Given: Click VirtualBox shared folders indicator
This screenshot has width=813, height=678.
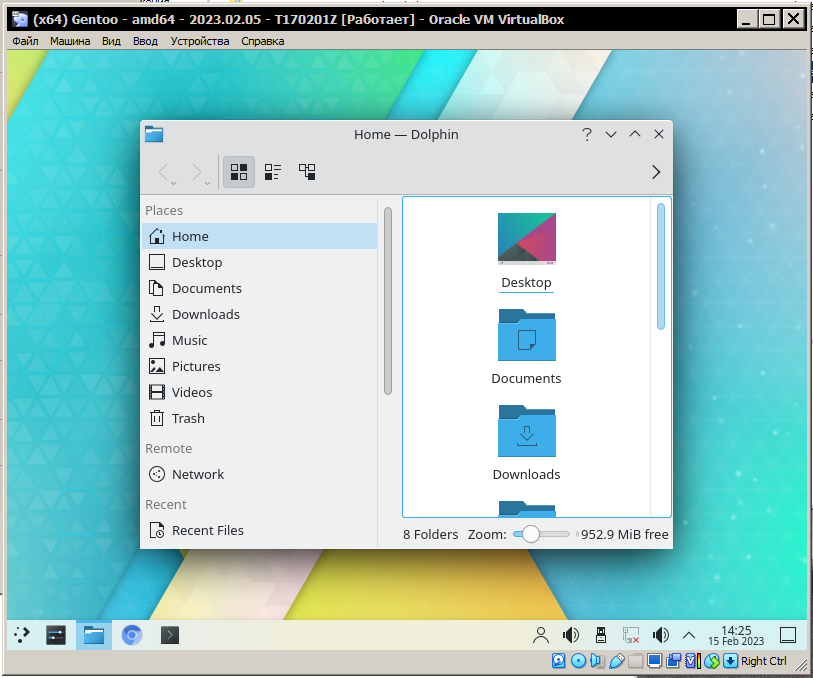Looking at the screenshot, I should tap(635, 661).
